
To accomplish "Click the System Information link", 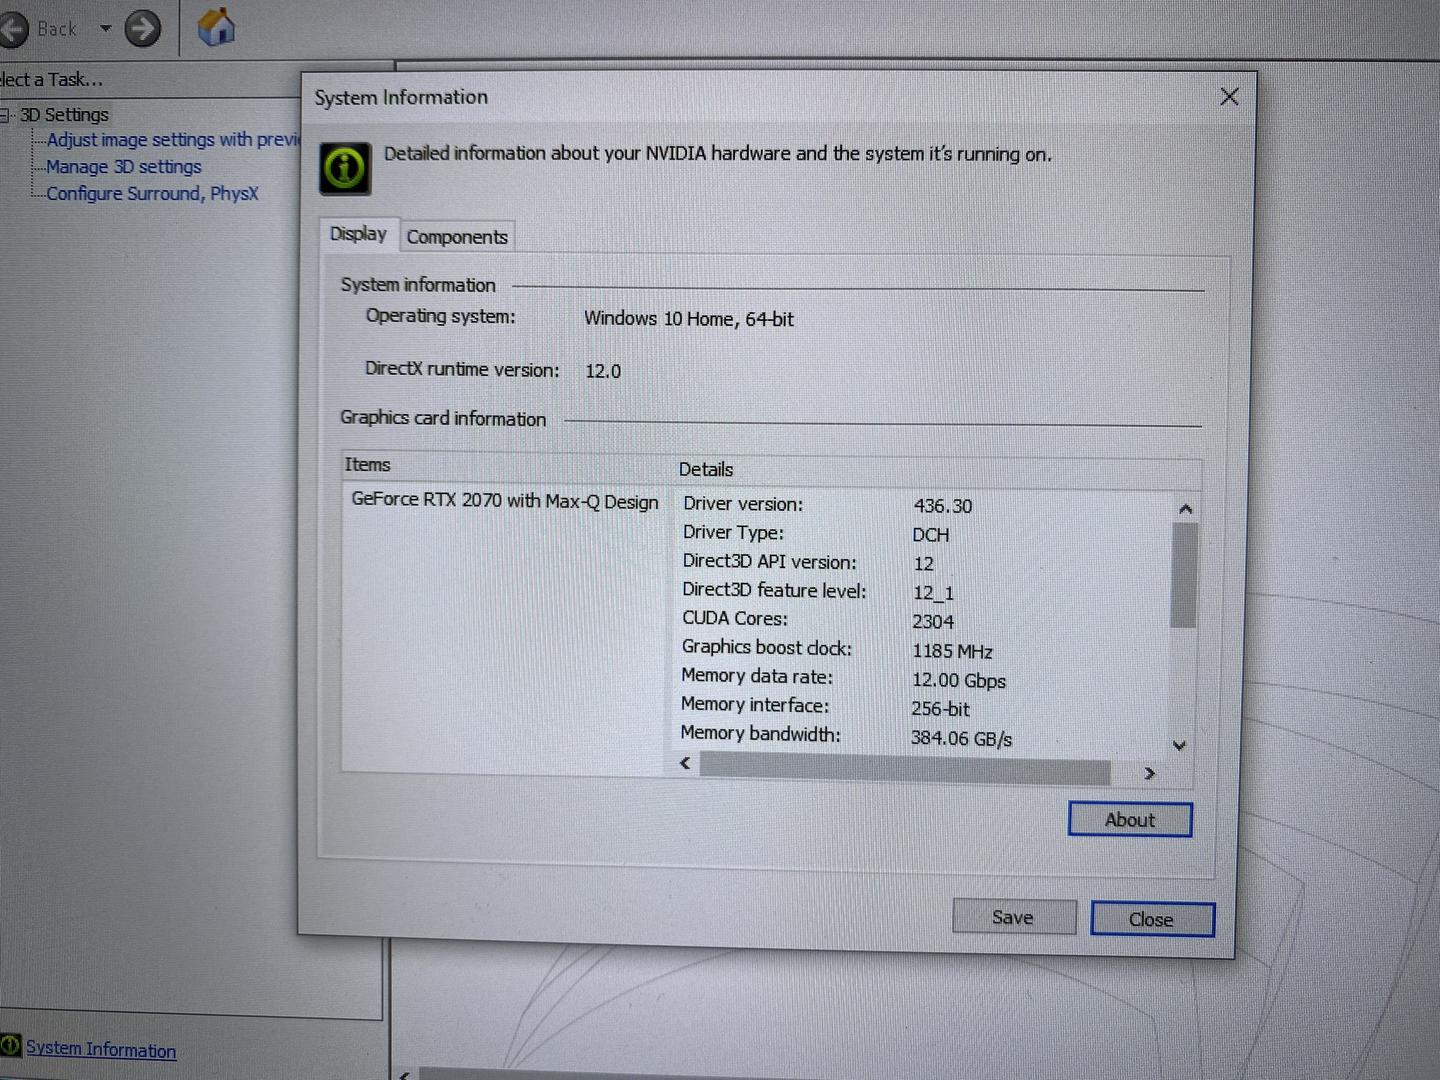I will 101,1049.
